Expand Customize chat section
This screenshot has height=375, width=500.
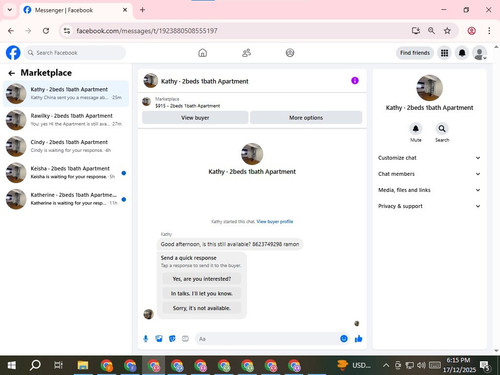[429, 158]
